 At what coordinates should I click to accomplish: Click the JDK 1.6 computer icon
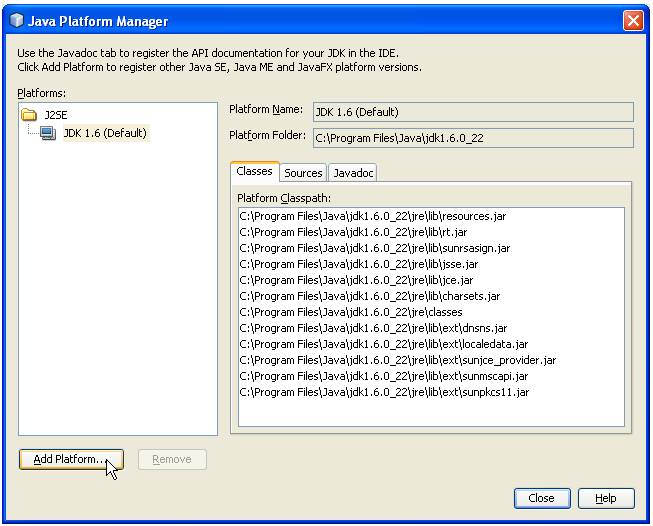click(48, 134)
